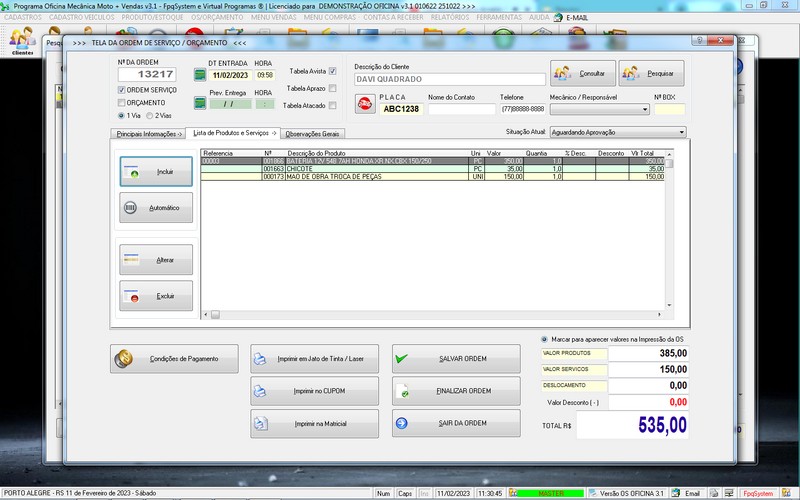Click SAIR DA ORDEM
The image size is (800, 500).
click(x=456, y=423)
